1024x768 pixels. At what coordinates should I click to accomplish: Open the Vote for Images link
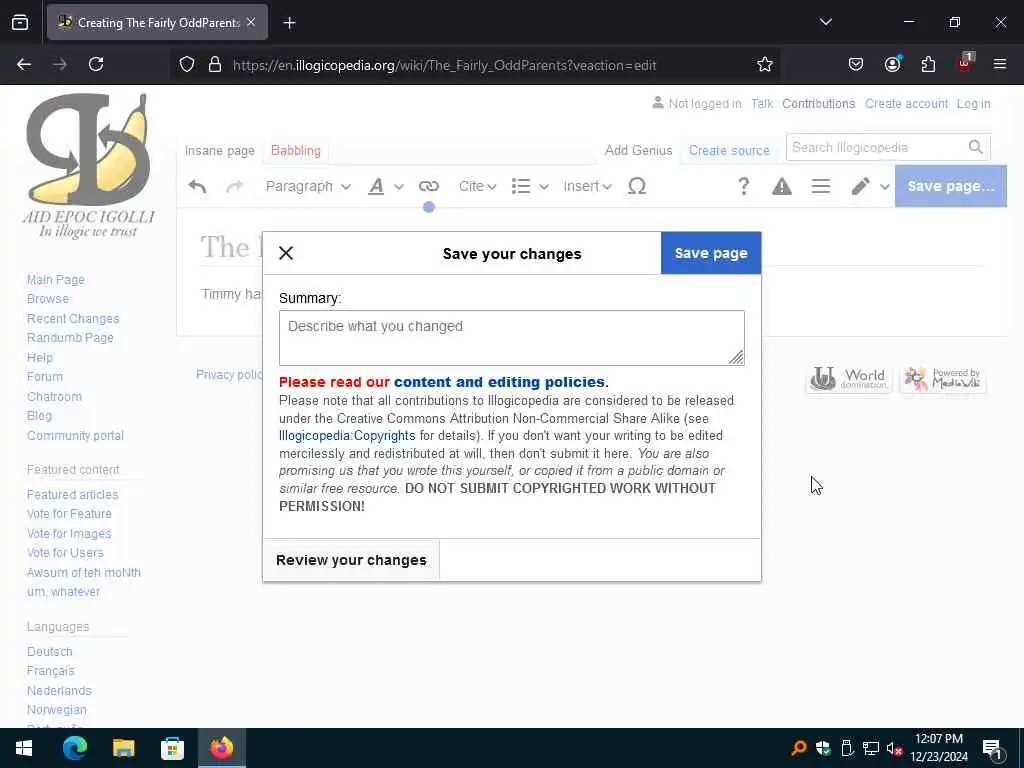[69, 534]
